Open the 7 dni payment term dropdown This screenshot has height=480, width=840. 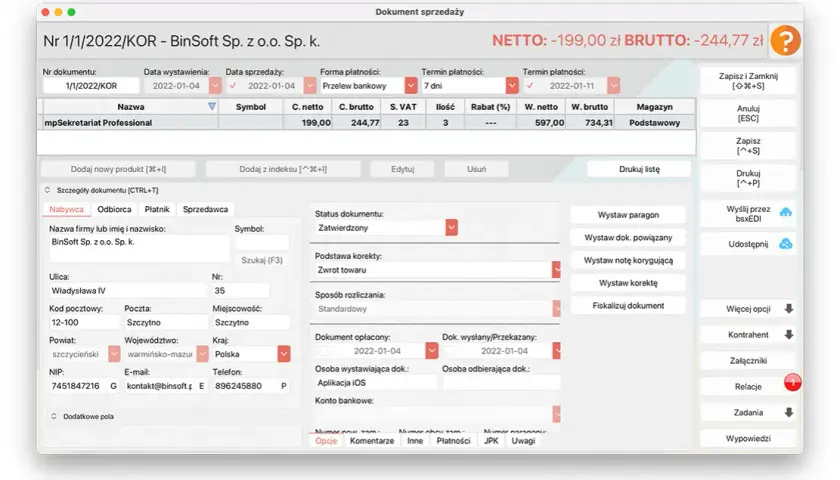tap(512, 86)
